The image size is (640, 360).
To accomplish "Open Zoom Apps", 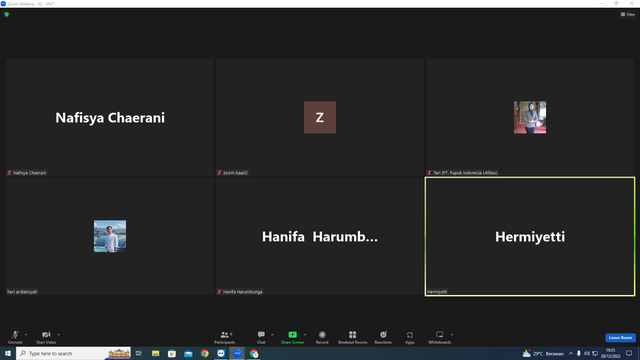I will click(x=410, y=337).
